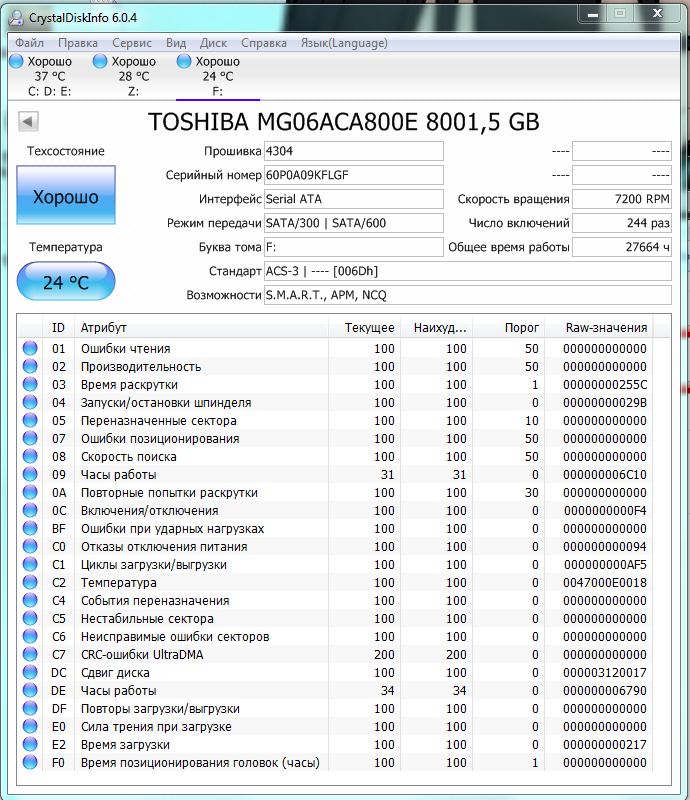Click status orb for 09 Часы работы
The image size is (690, 800).
tap(30, 474)
